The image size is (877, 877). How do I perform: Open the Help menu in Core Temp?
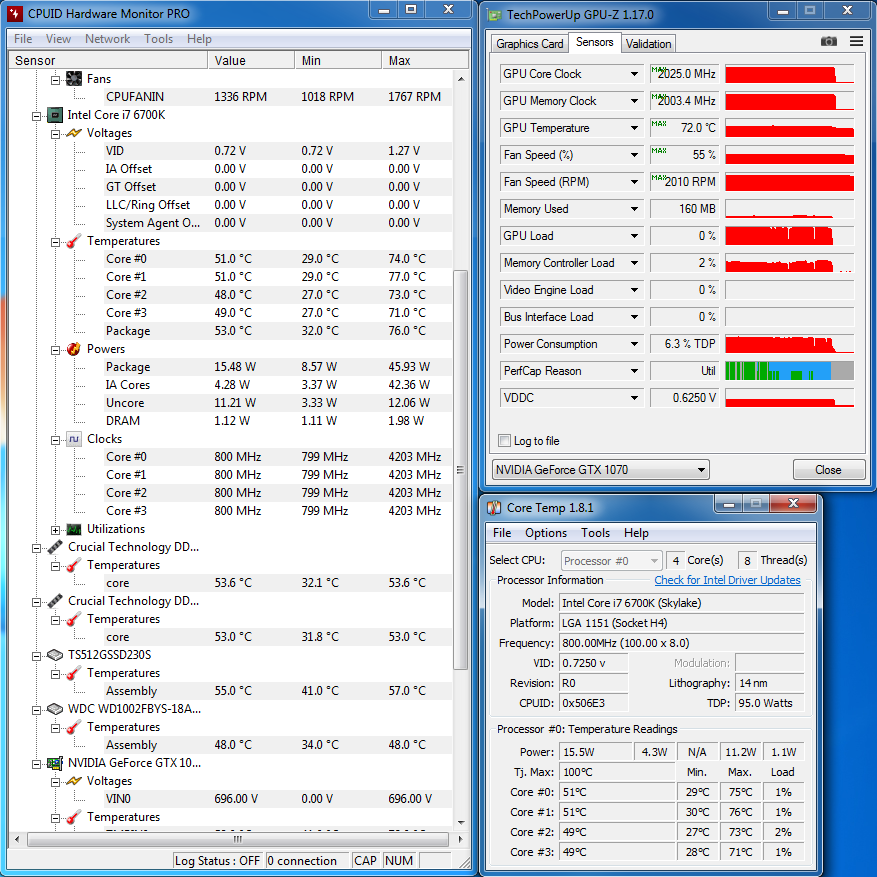pos(636,533)
